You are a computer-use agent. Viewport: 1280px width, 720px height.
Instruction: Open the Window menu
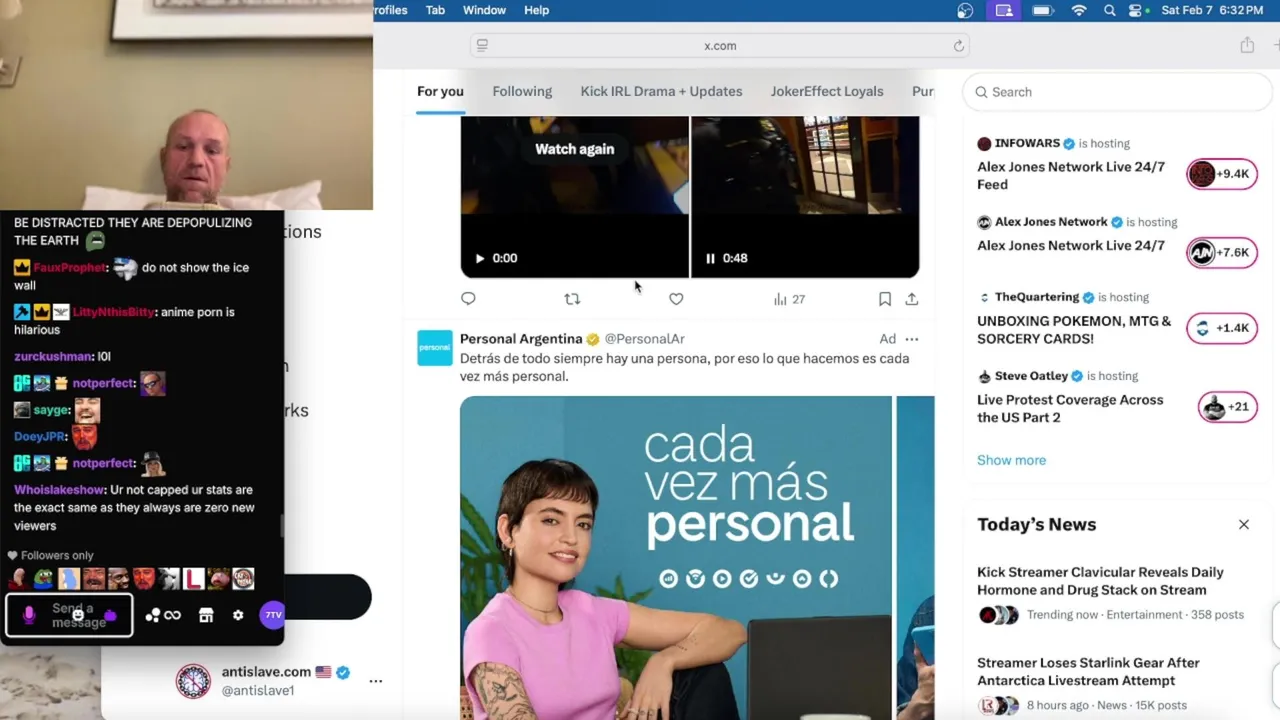click(484, 10)
